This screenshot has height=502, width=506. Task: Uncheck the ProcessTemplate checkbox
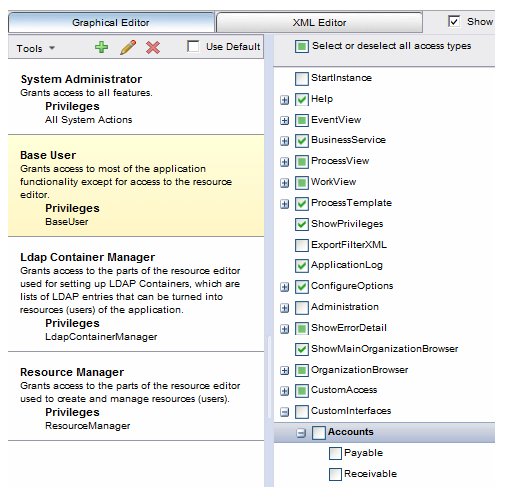pyautogui.click(x=302, y=204)
